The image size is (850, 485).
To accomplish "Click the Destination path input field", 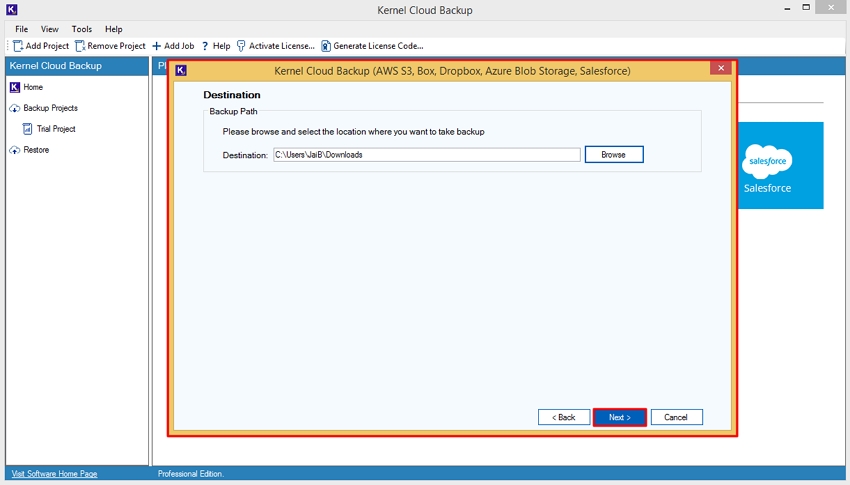I will point(427,154).
